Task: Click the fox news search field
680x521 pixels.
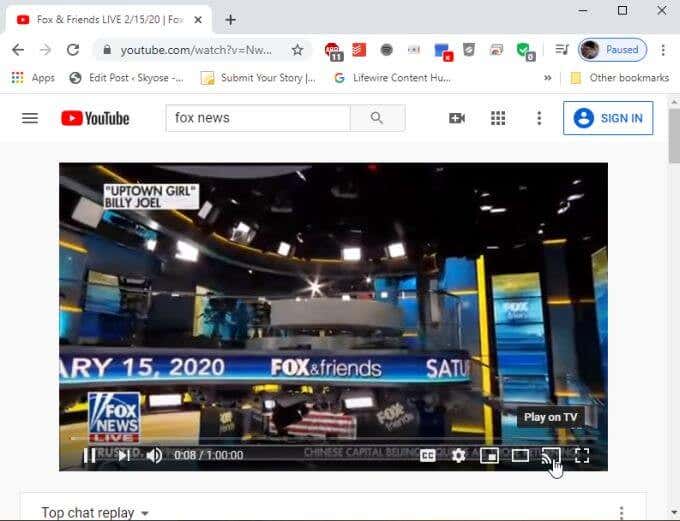Action: pos(258,118)
